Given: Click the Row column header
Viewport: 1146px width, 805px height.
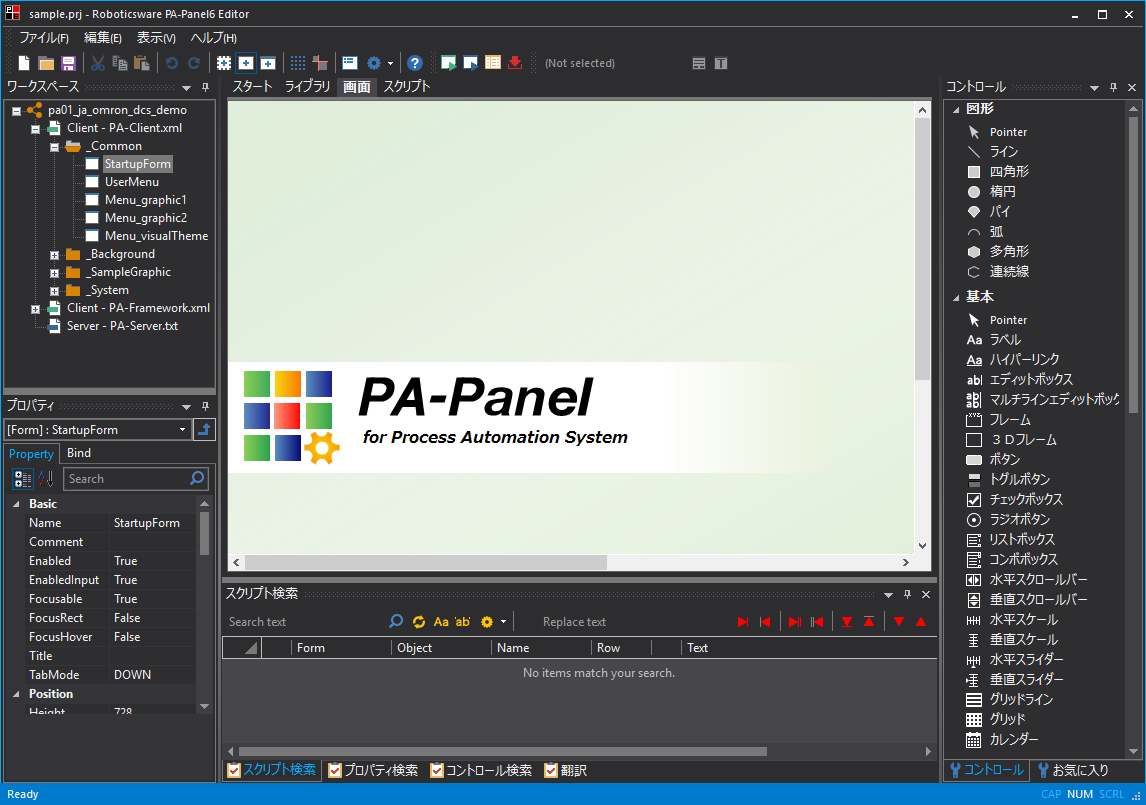Looking at the screenshot, I should click(x=621, y=648).
